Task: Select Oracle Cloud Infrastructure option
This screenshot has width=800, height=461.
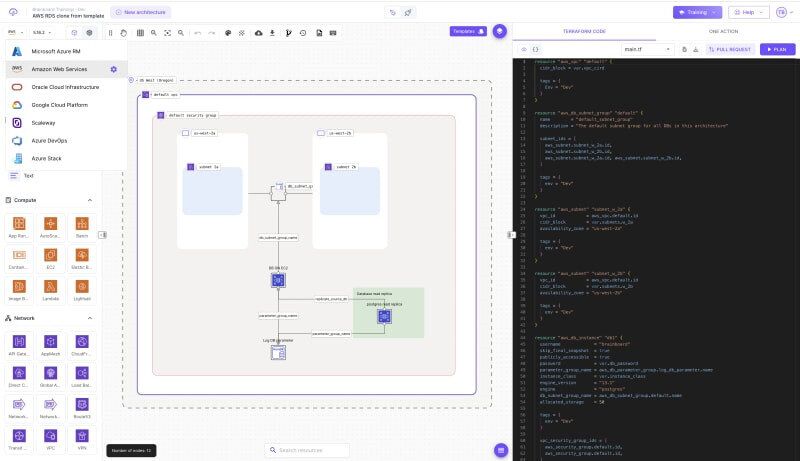Action: [66, 87]
